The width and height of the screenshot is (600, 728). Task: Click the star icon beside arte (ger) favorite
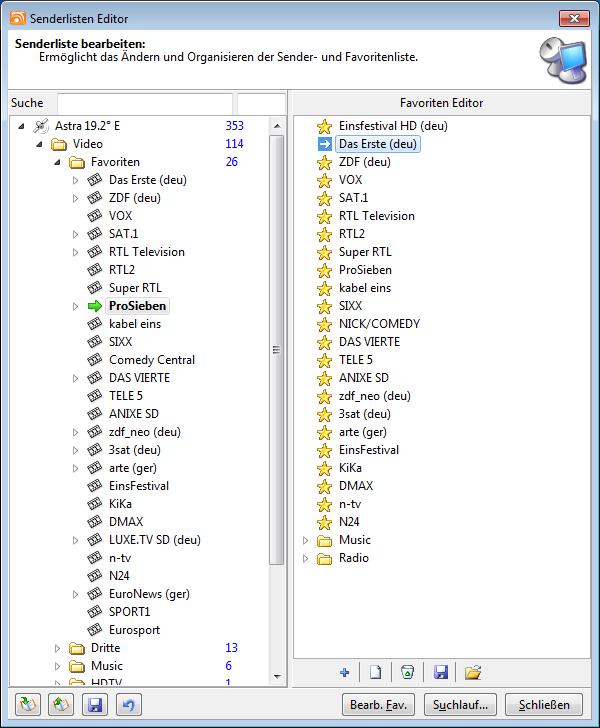tap(324, 432)
